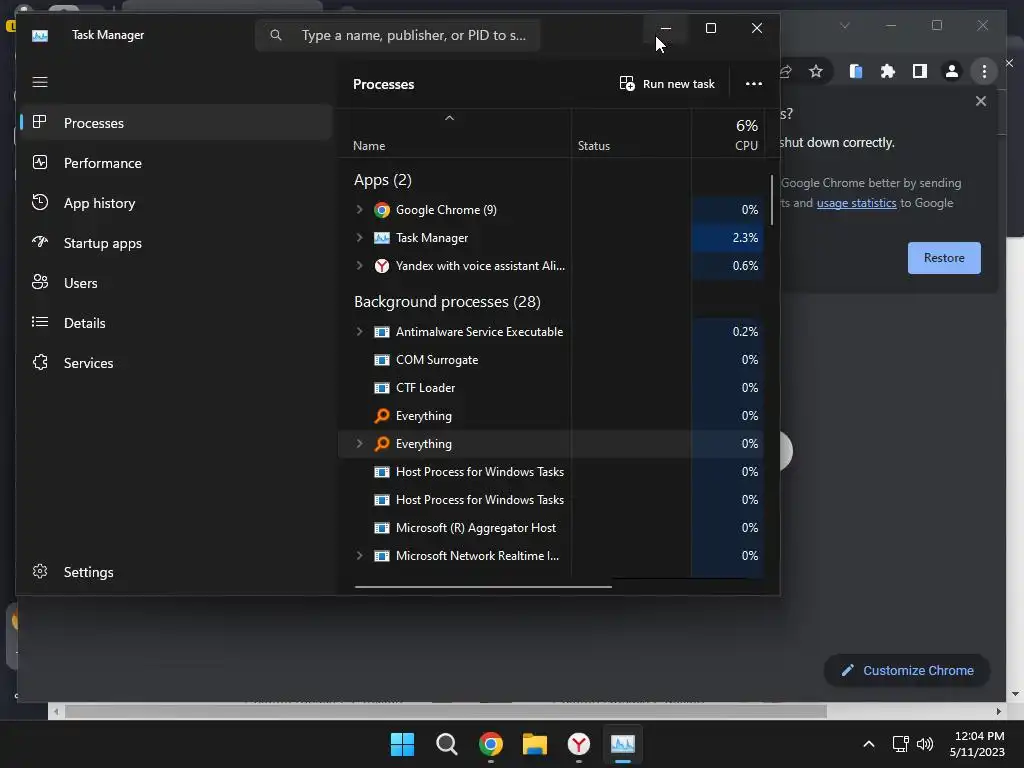Open usage statistics link in Chrome
The width and height of the screenshot is (1024, 768).
point(856,203)
